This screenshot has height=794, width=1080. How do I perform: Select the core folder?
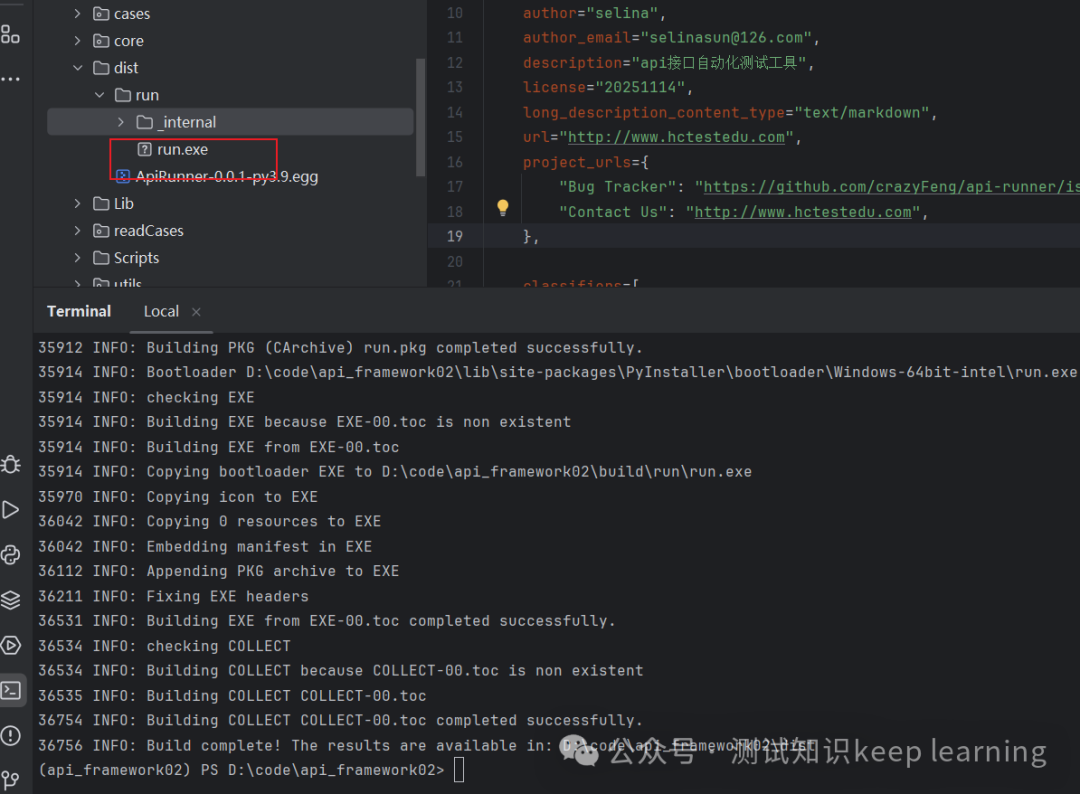[x=129, y=41]
